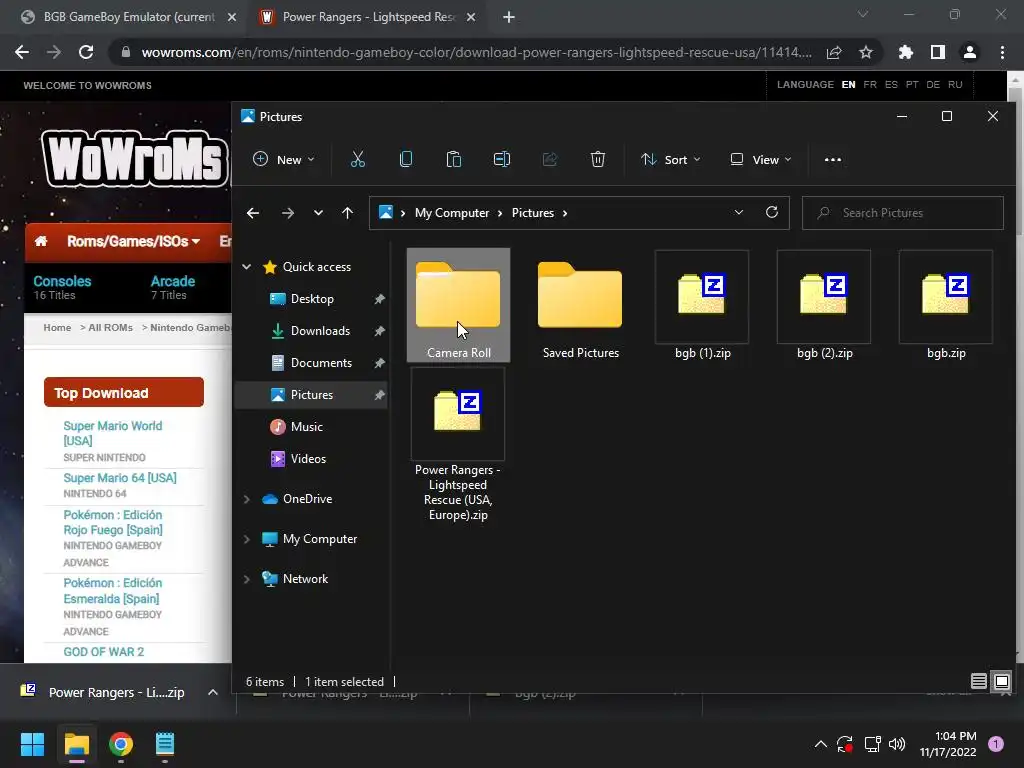
Task: Click the Rename icon in Explorer toolbar
Action: (502, 159)
